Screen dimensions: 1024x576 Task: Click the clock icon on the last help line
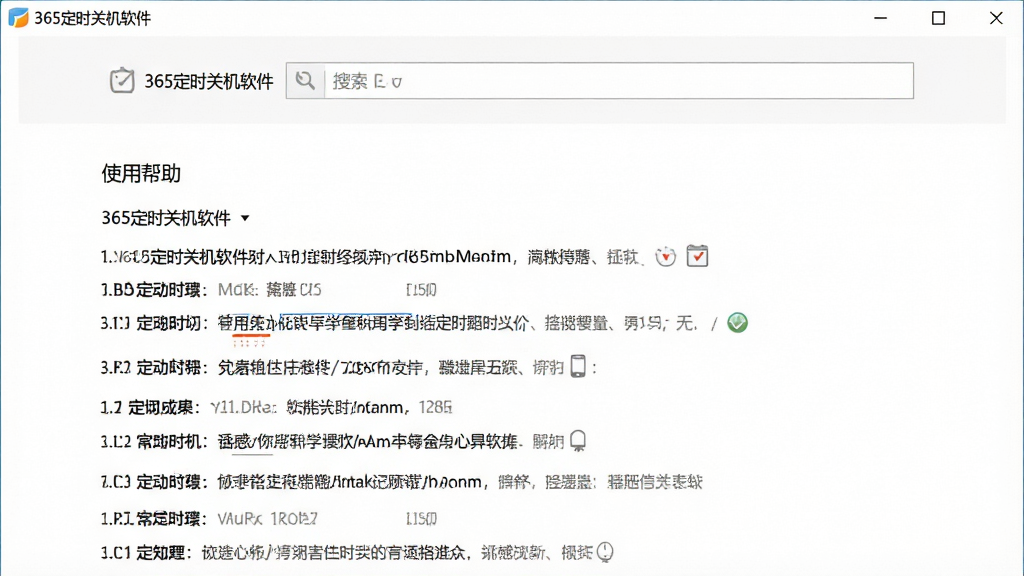[605, 552]
